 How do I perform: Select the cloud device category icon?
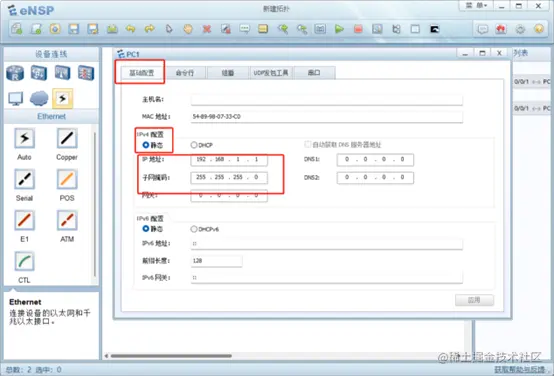point(39,98)
